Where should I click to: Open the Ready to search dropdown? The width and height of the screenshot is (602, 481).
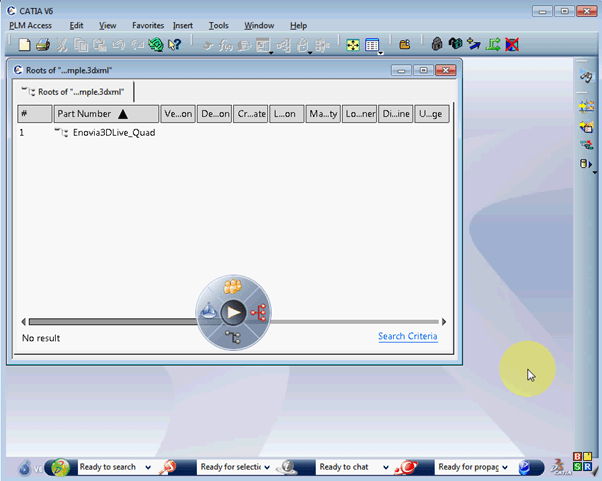click(x=148, y=467)
